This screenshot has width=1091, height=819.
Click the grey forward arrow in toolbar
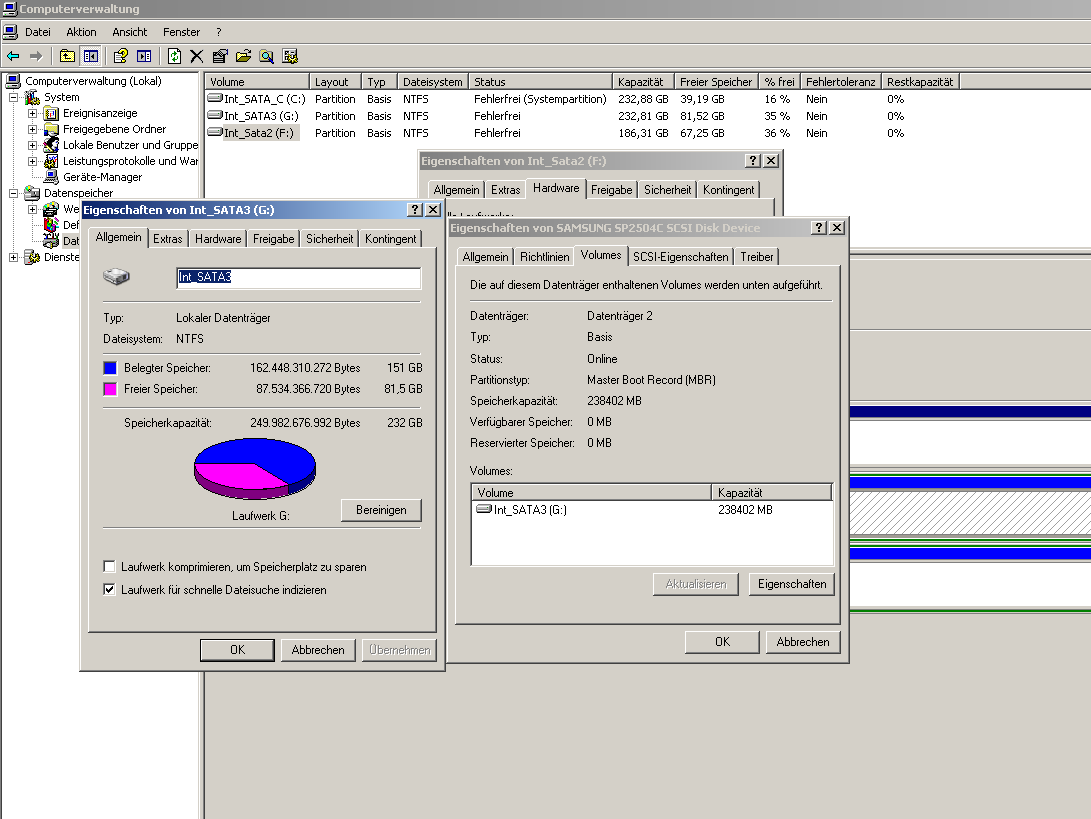(36, 56)
